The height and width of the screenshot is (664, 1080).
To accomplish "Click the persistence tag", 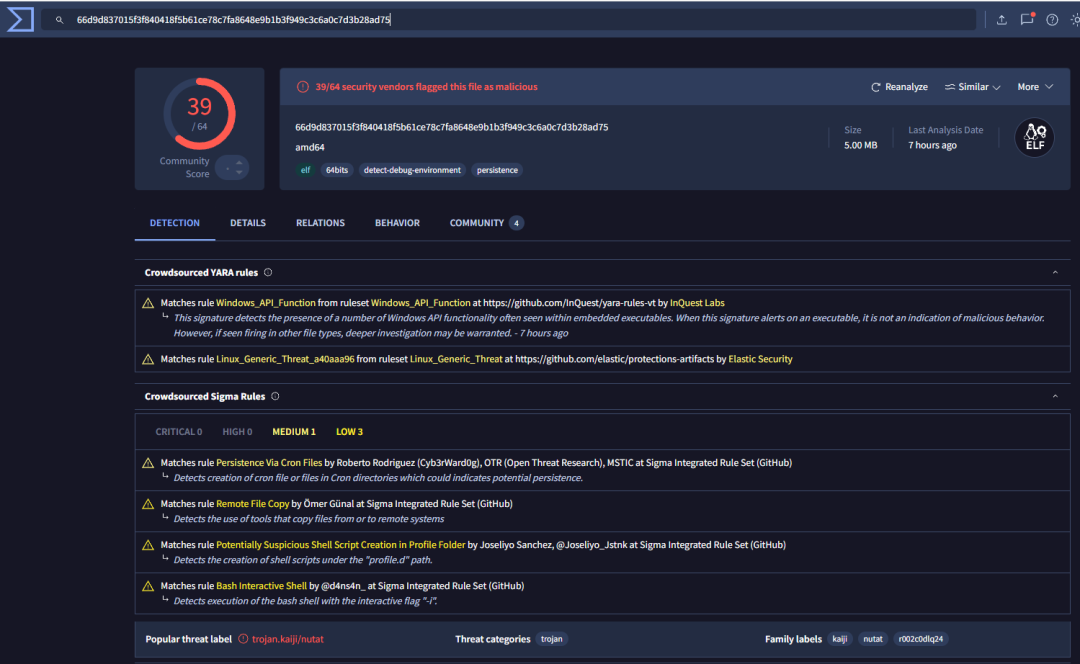I will click(x=497, y=170).
